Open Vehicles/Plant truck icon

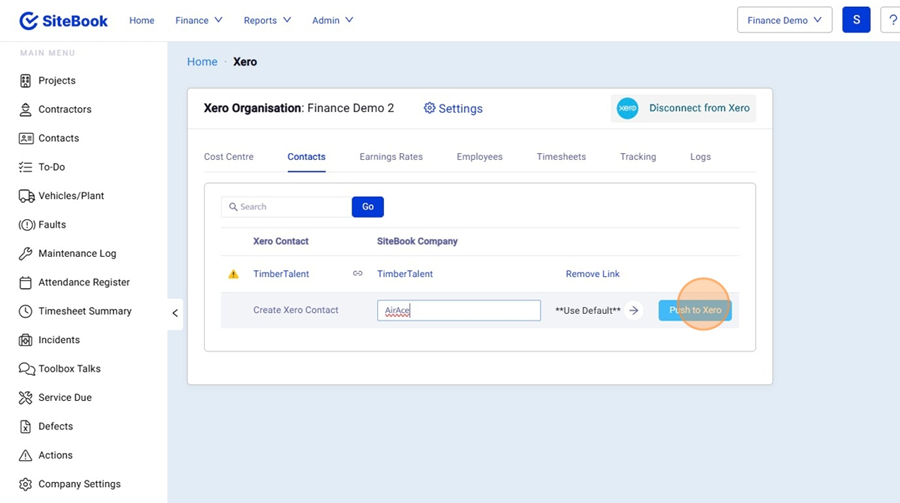[26, 196]
